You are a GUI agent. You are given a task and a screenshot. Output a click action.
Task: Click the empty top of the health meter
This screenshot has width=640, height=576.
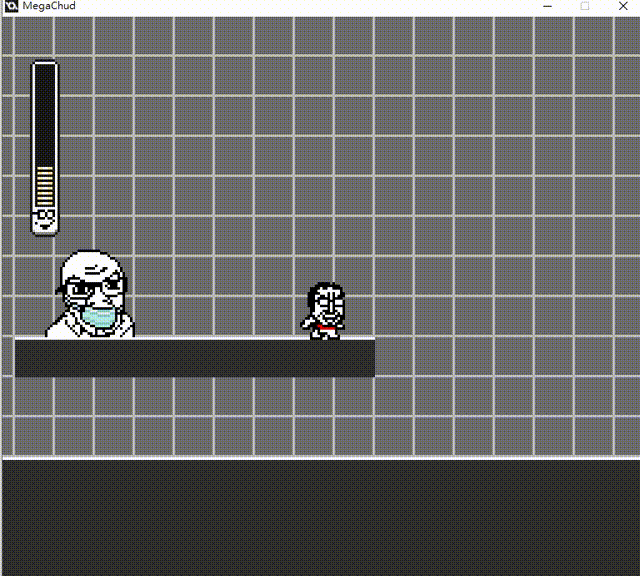(45, 110)
